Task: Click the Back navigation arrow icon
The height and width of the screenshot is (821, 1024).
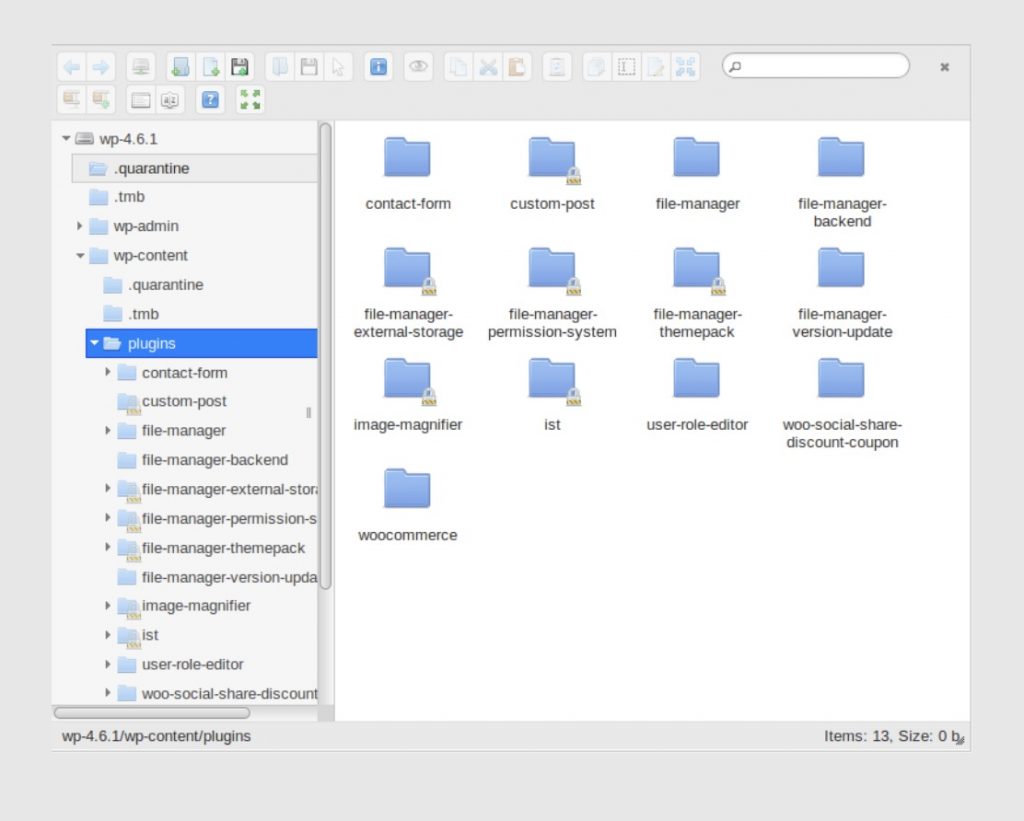Action: (x=72, y=67)
